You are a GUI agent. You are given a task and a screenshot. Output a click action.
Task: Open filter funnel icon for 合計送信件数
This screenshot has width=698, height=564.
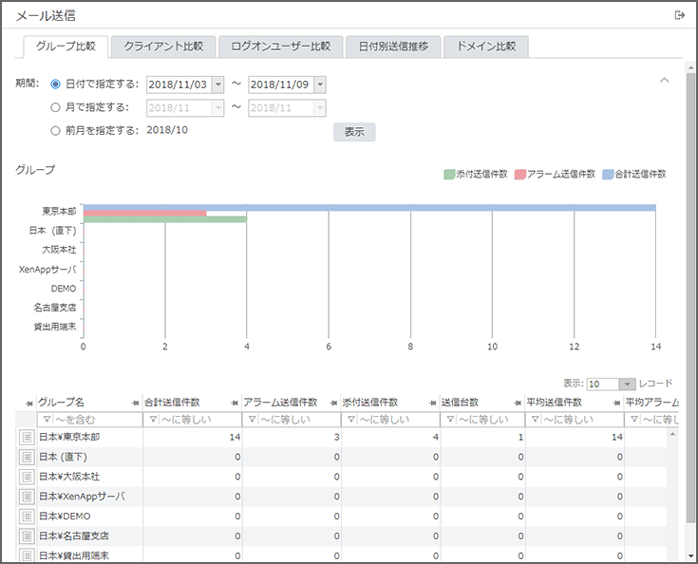[153, 419]
